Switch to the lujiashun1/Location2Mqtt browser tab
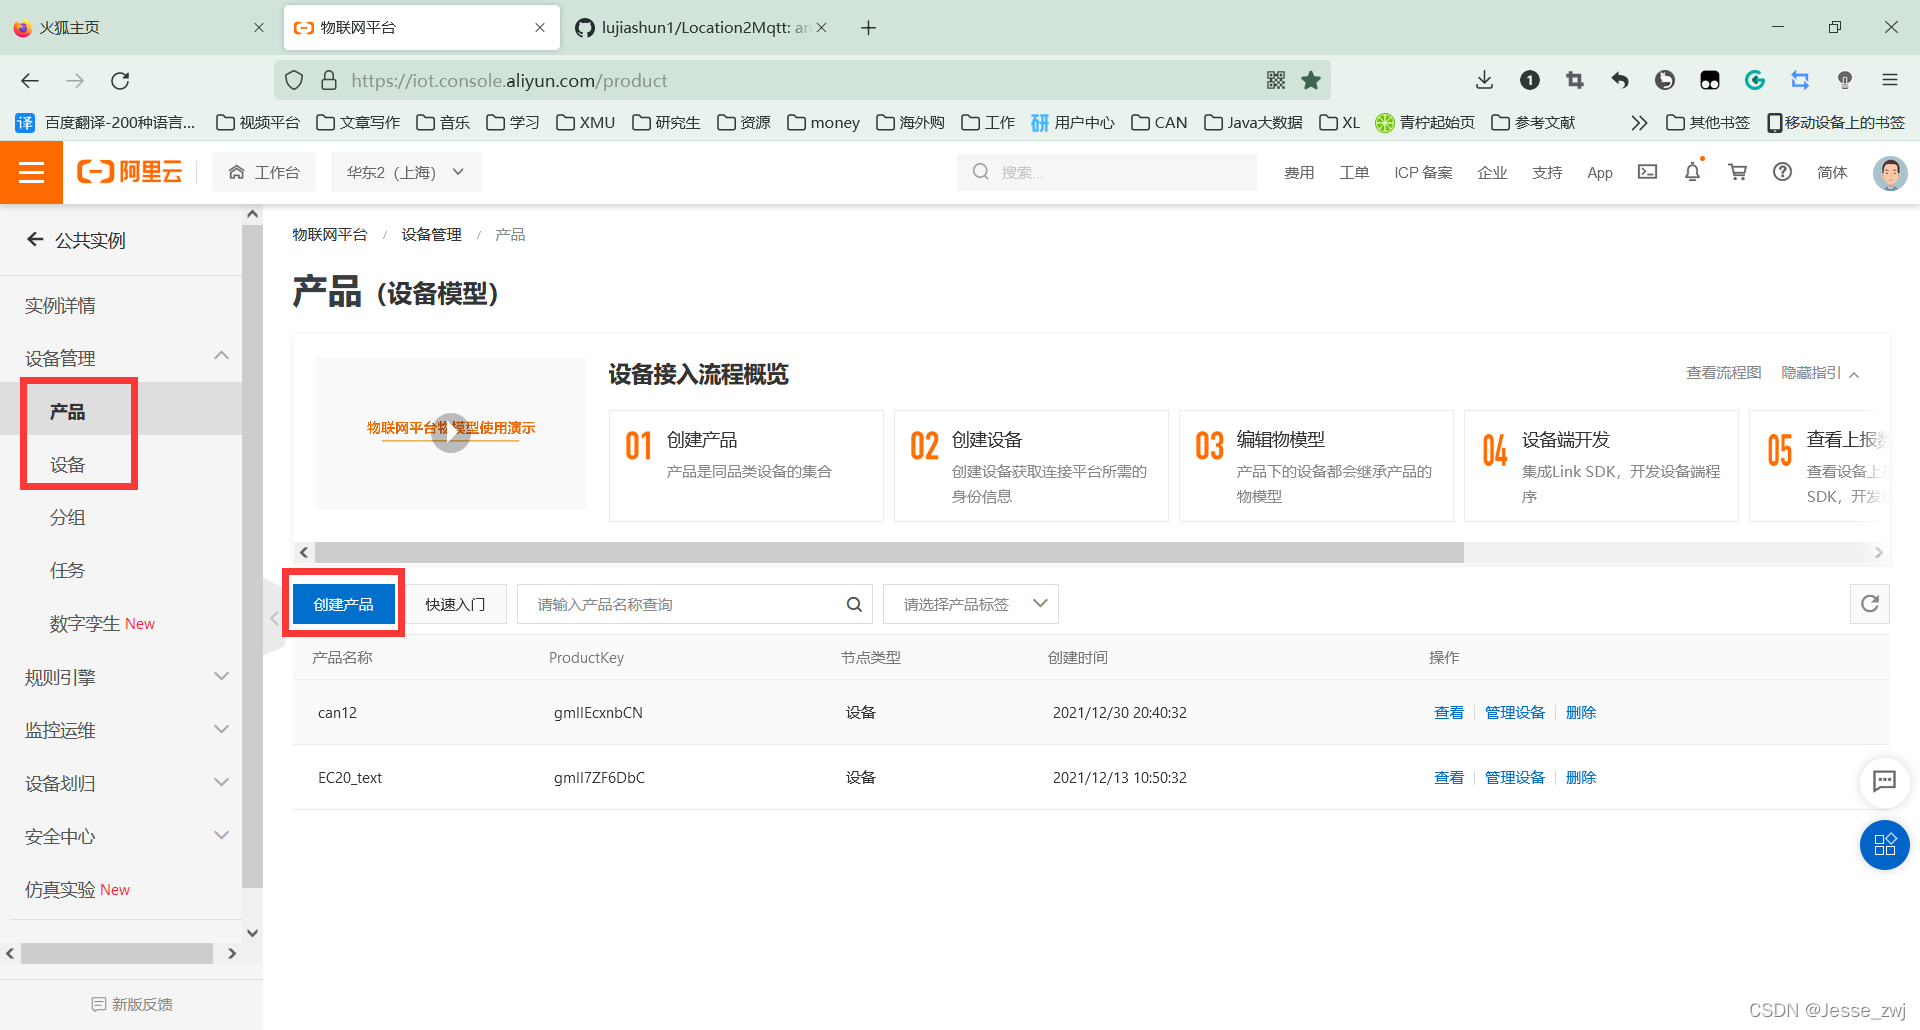This screenshot has height=1030, width=1920. pyautogui.click(x=701, y=27)
